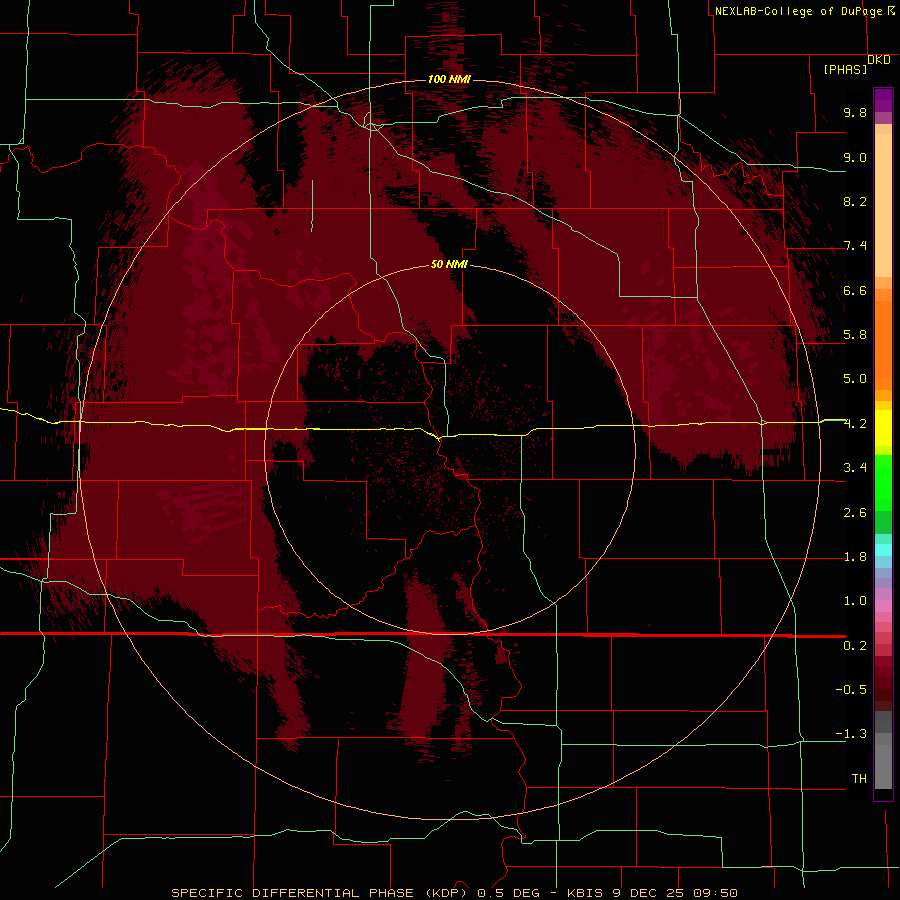The height and width of the screenshot is (900, 900).
Task: Click the 8.2 legend value
Action: point(855,201)
